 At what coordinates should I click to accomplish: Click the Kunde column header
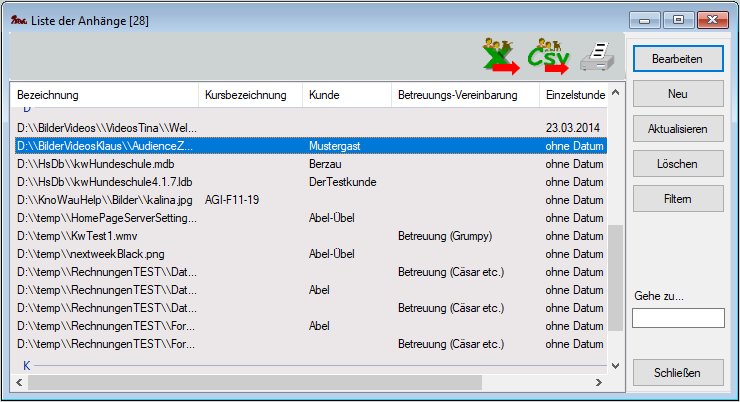[x=345, y=95]
